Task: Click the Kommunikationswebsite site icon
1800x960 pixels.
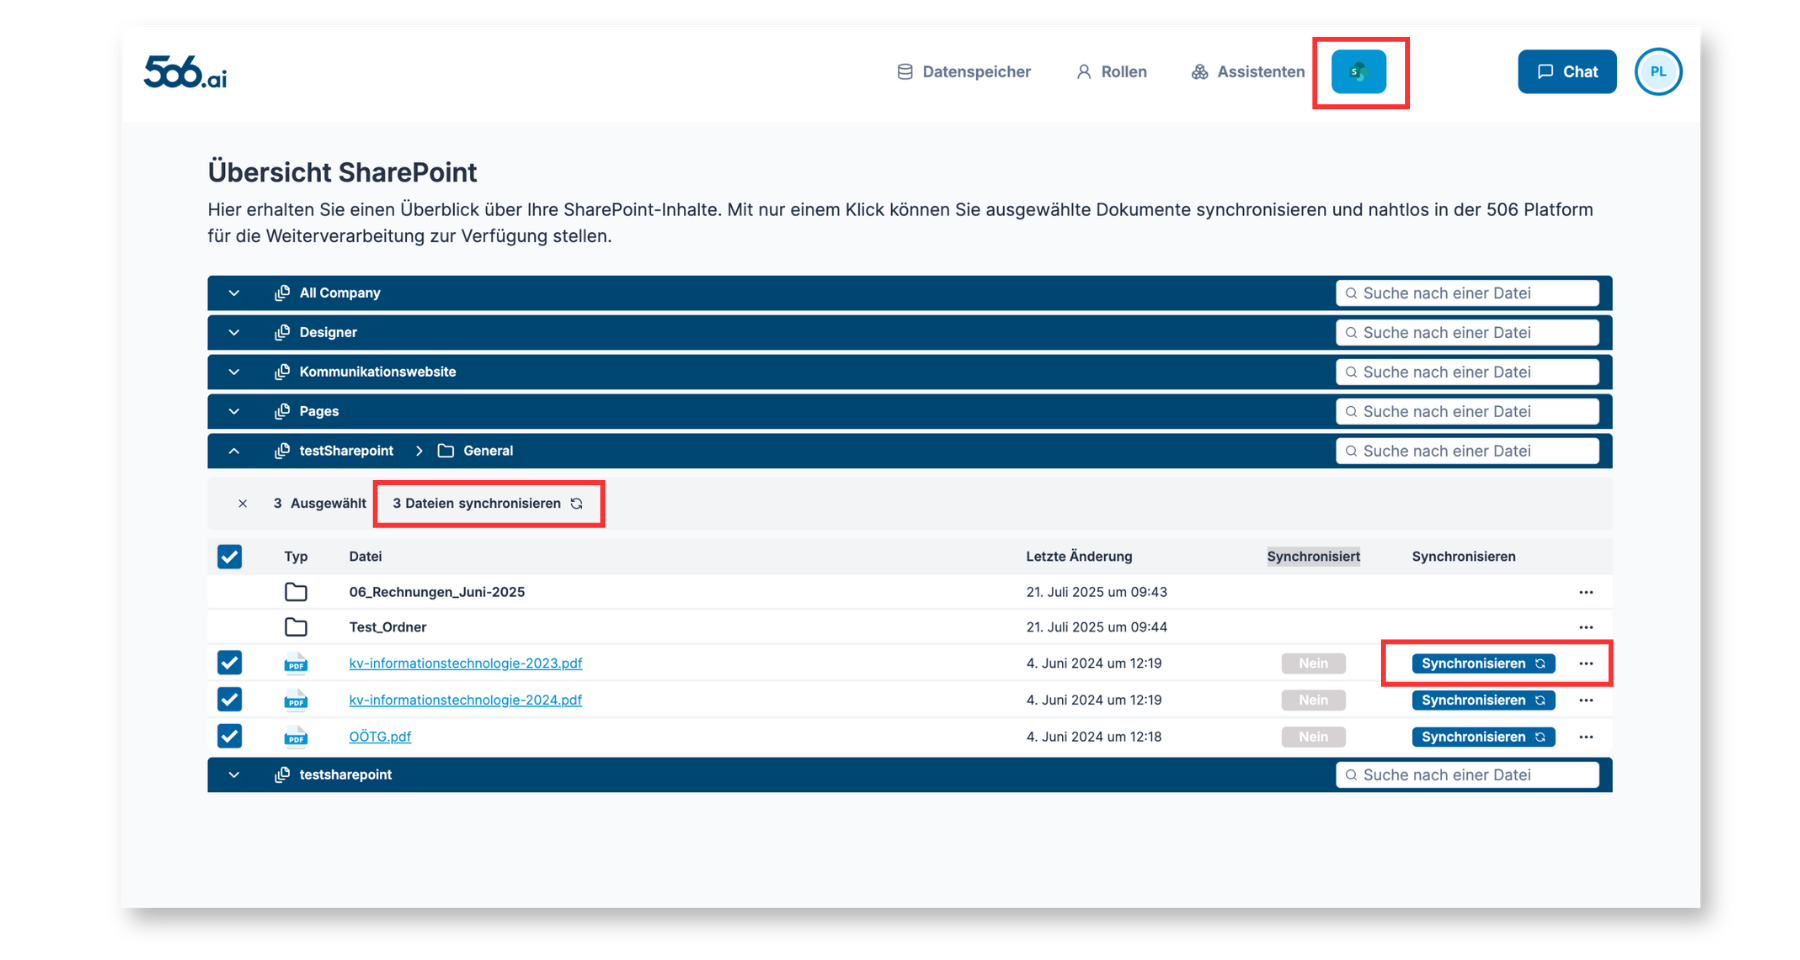Action: tap(282, 372)
